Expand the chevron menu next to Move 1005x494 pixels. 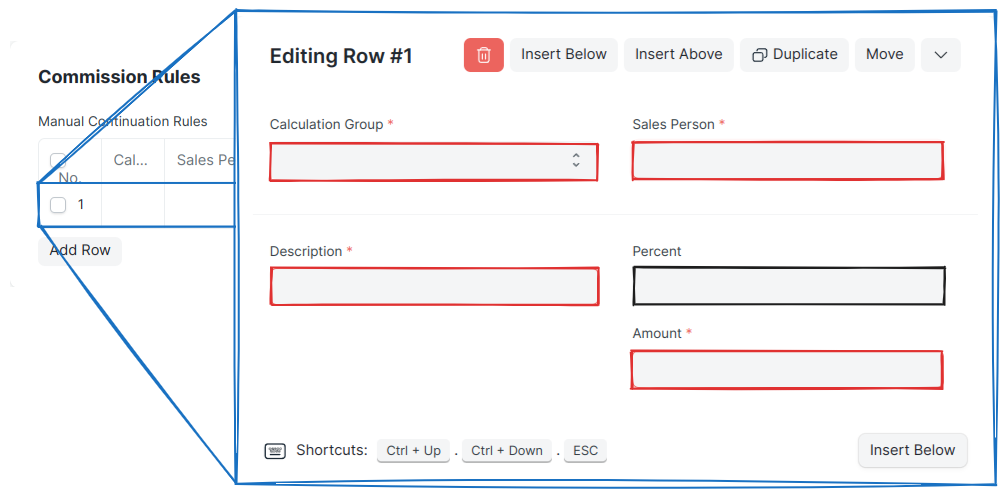pos(940,55)
